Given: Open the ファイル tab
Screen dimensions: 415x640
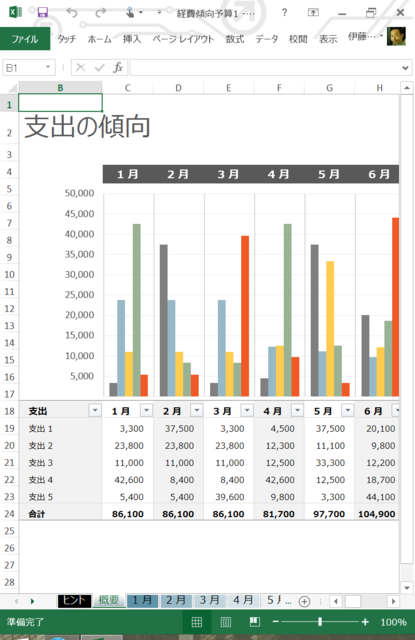Looking at the screenshot, I should [x=25, y=39].
